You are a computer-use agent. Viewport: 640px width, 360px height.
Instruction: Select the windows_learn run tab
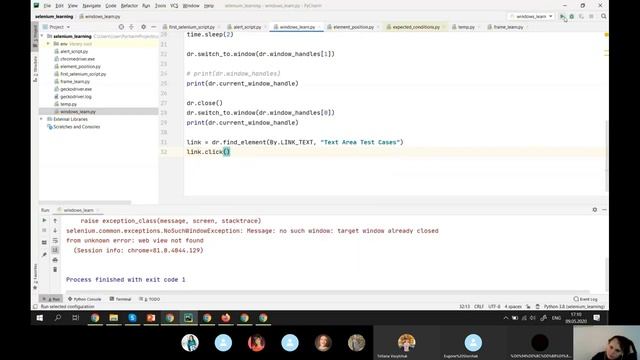[x=78, y=210]
